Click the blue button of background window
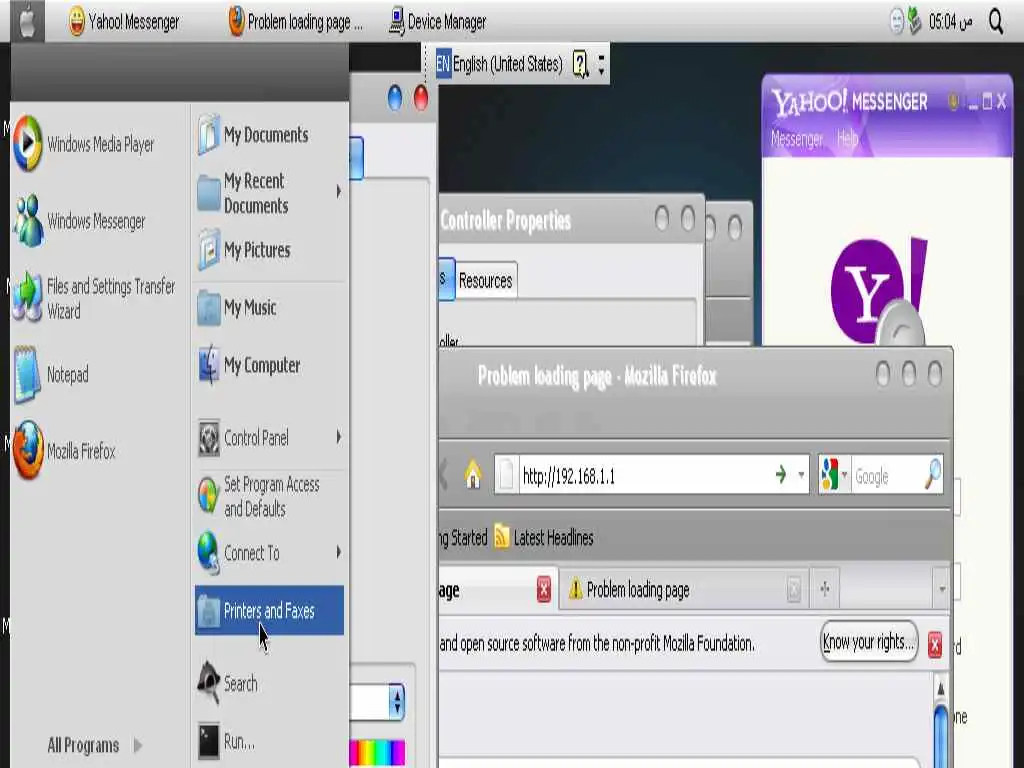1024x768 pixels. [394, 98]
